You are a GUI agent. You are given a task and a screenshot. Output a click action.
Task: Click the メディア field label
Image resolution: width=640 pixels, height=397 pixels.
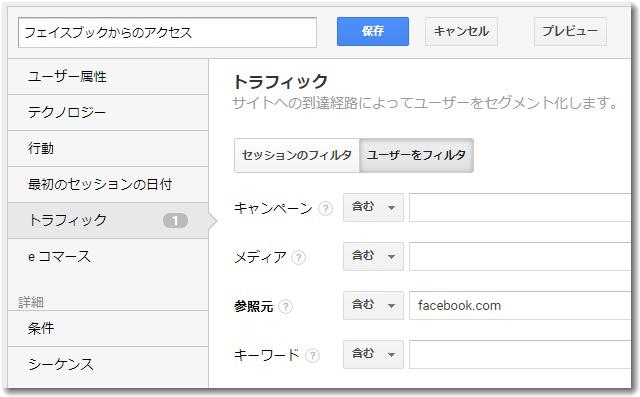coord(260,257)
